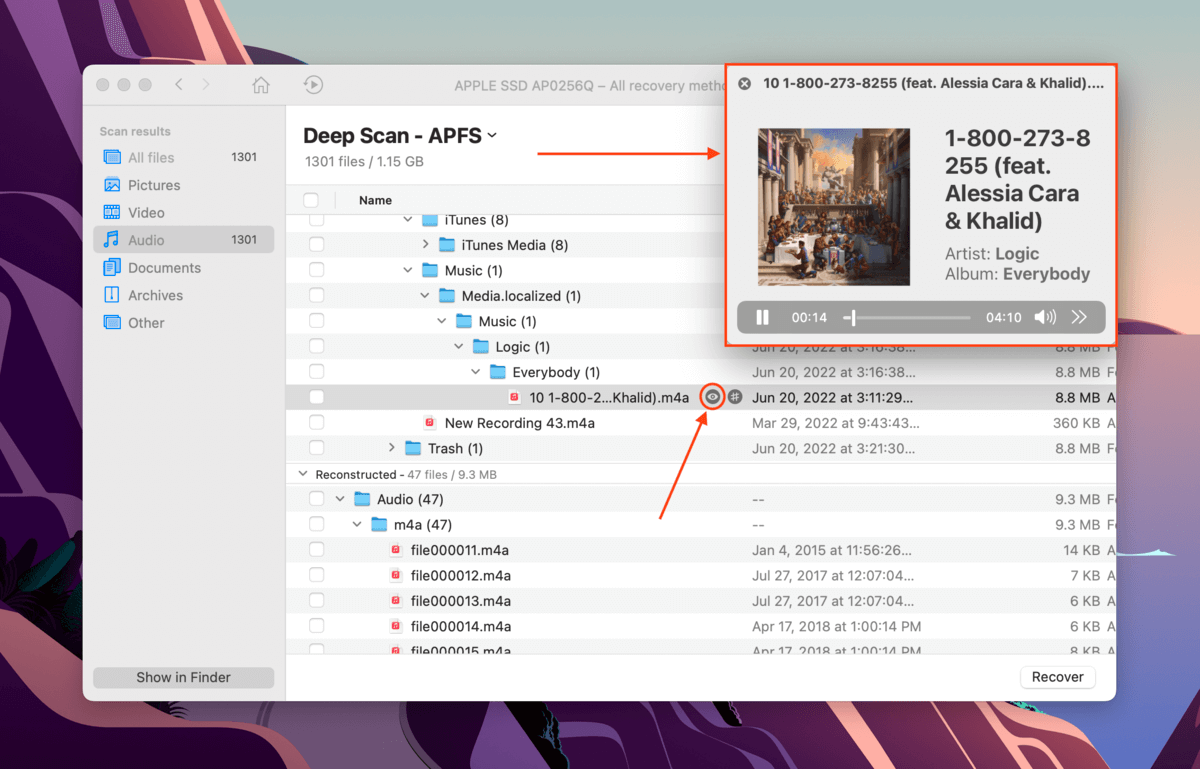Select Documents category in sidebar
1200x769 pixels.
click(x=184, y=268)
